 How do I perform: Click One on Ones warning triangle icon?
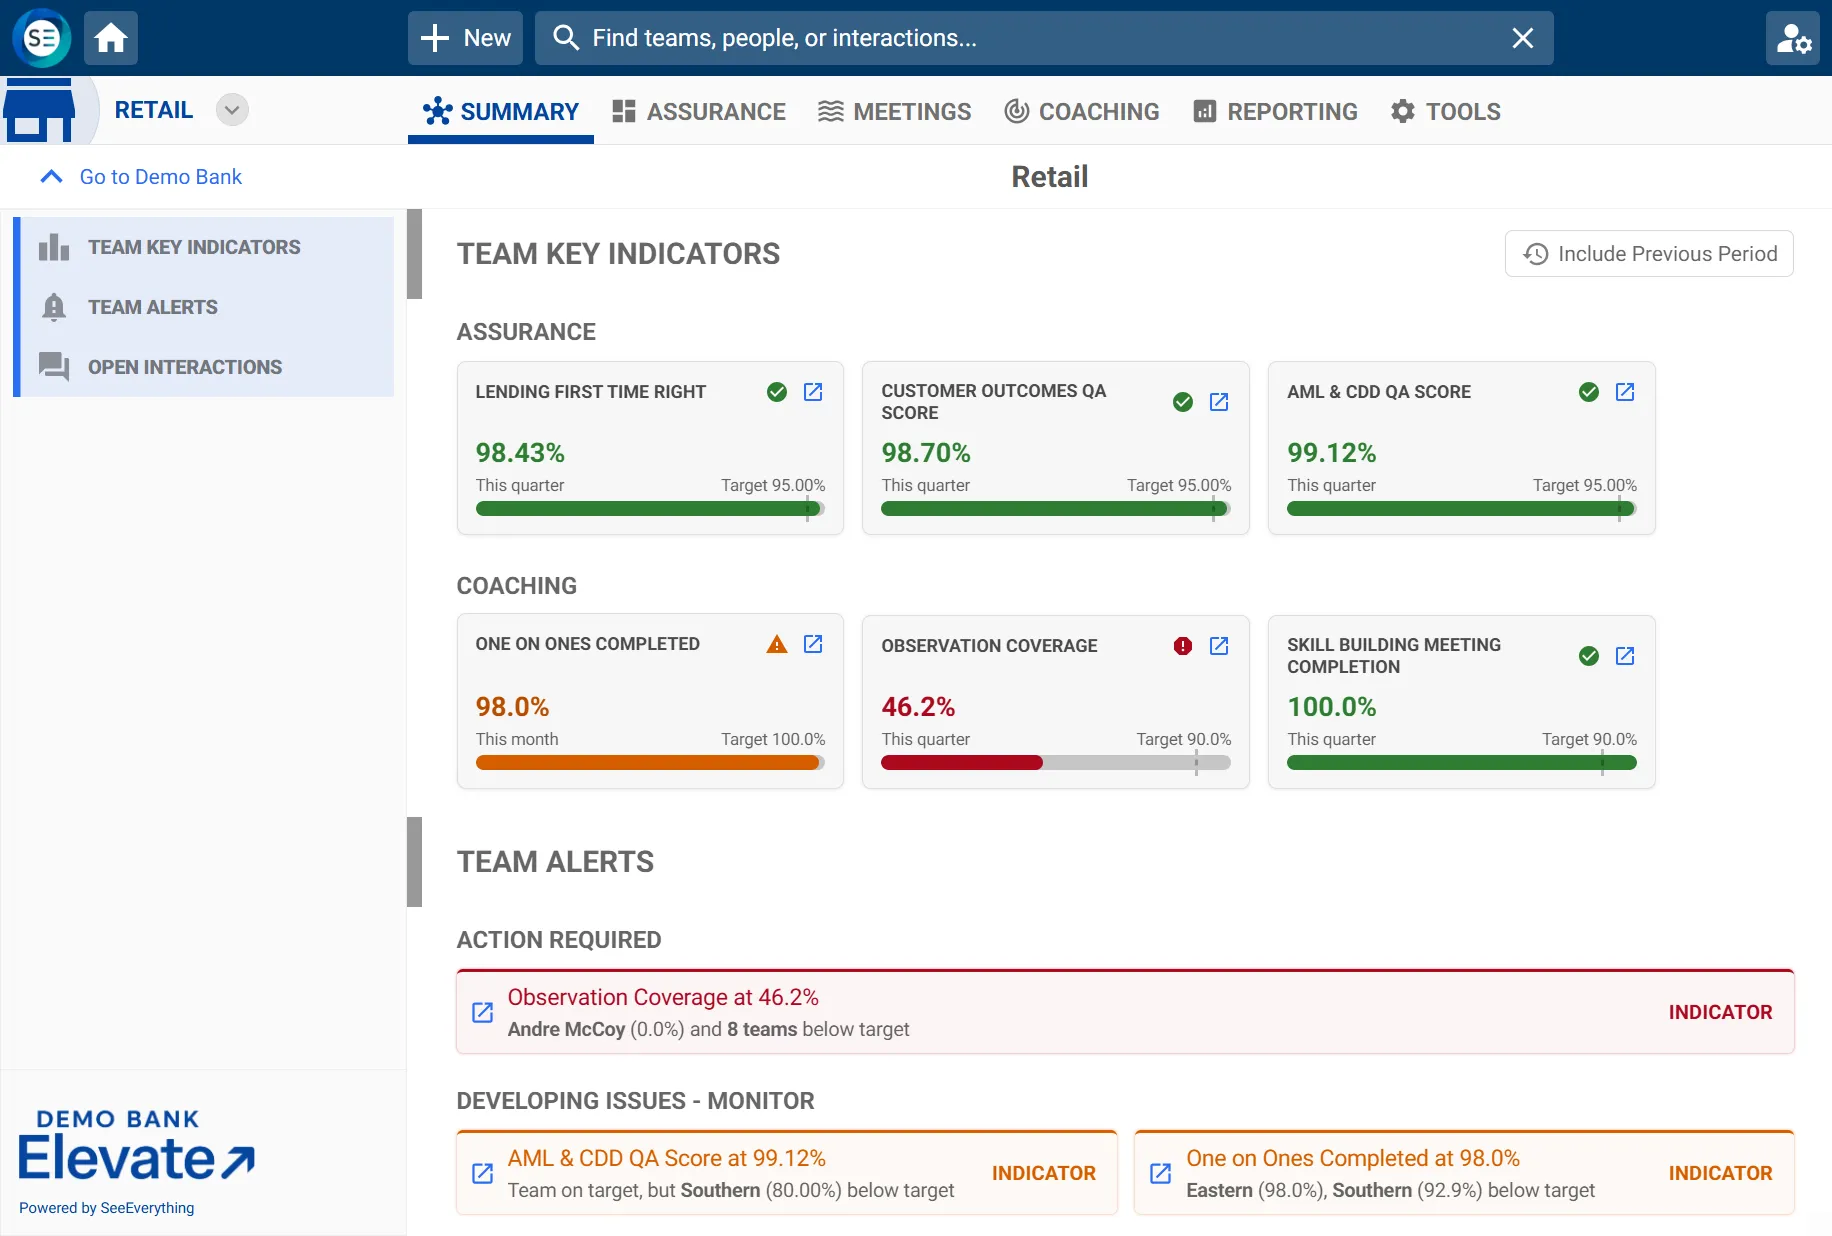(x=777, y=644)
